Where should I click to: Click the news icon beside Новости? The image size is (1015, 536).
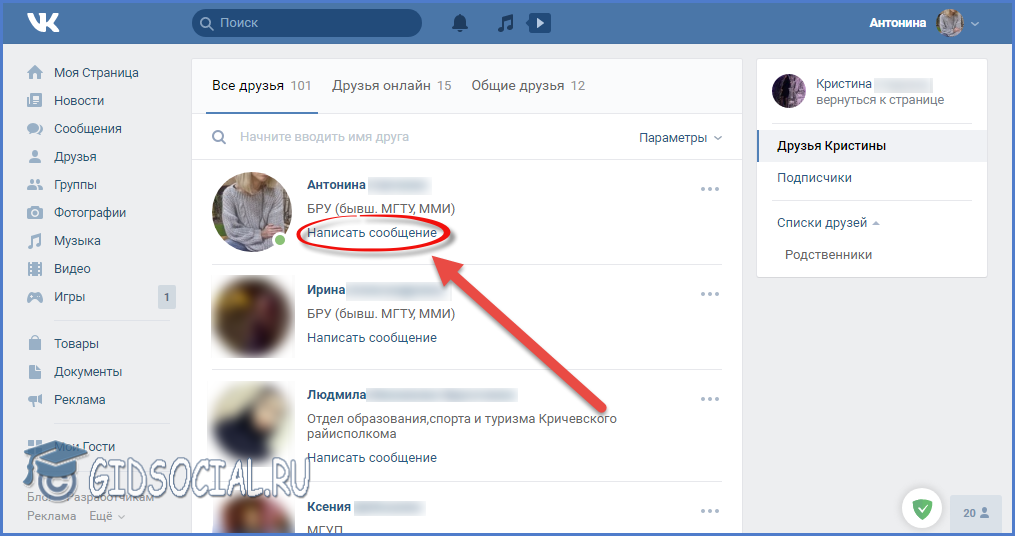(35, 100)
